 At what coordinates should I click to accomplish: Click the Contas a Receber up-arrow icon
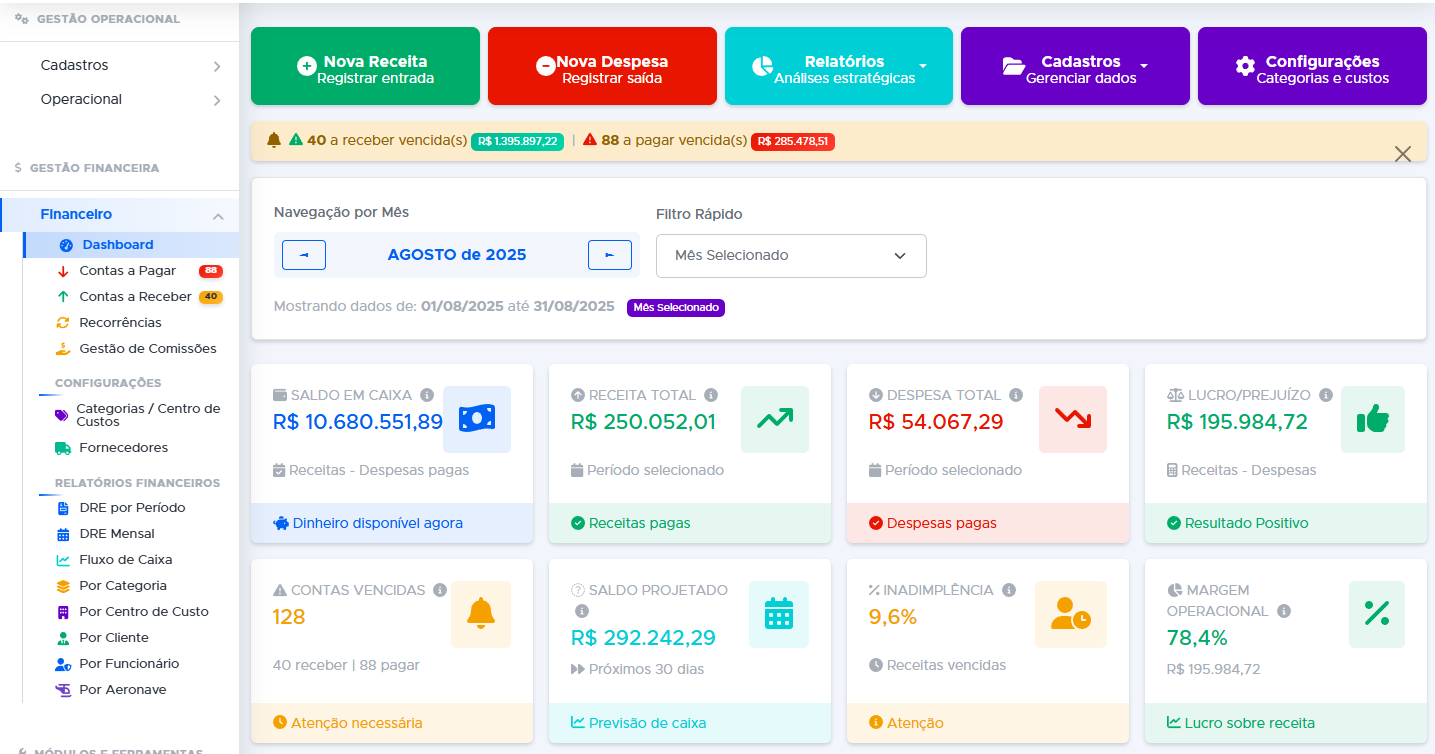coord(62,296)
